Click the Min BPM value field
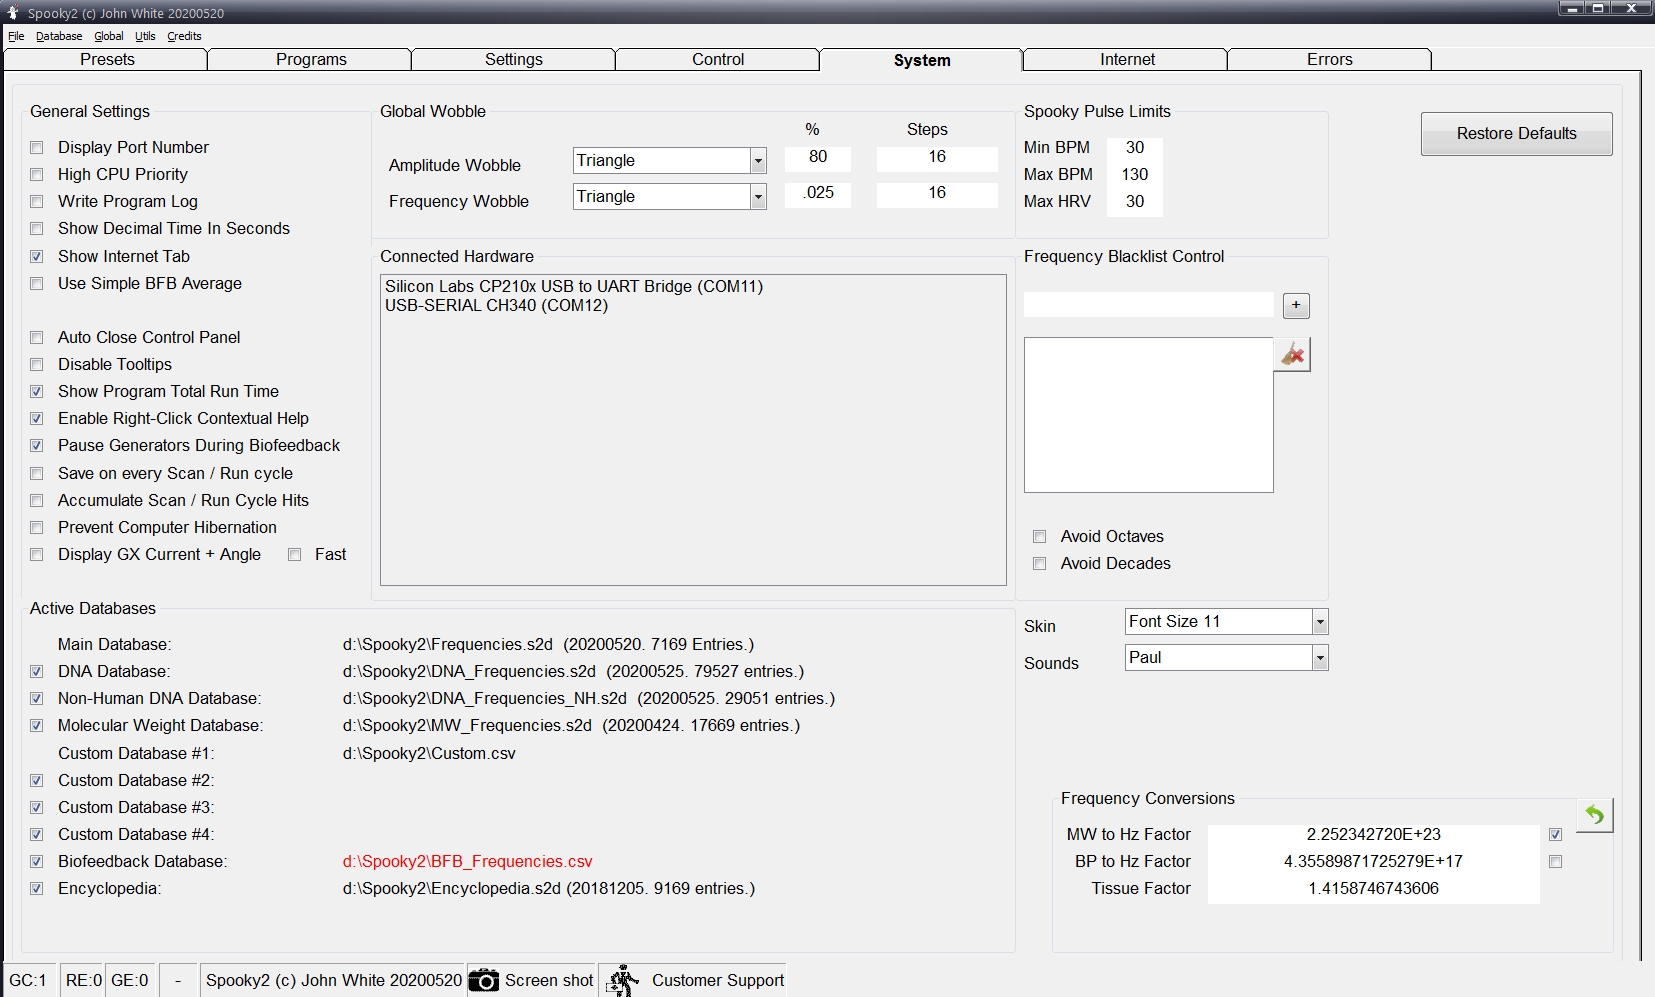Screen dimensions: 1655x997 [1135, 148]
